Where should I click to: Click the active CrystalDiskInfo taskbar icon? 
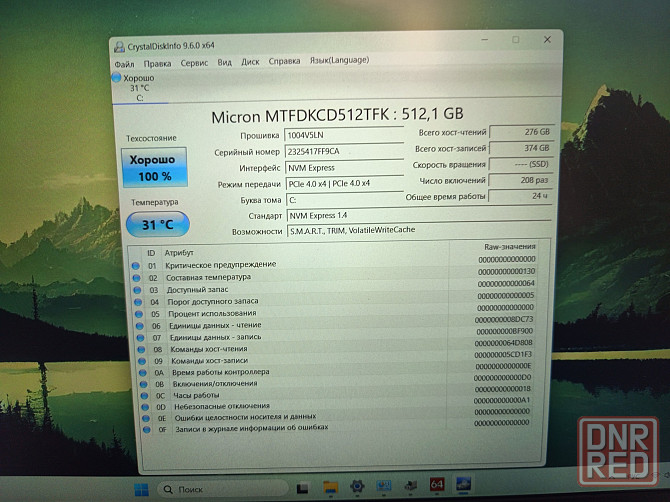coord(464,483)
